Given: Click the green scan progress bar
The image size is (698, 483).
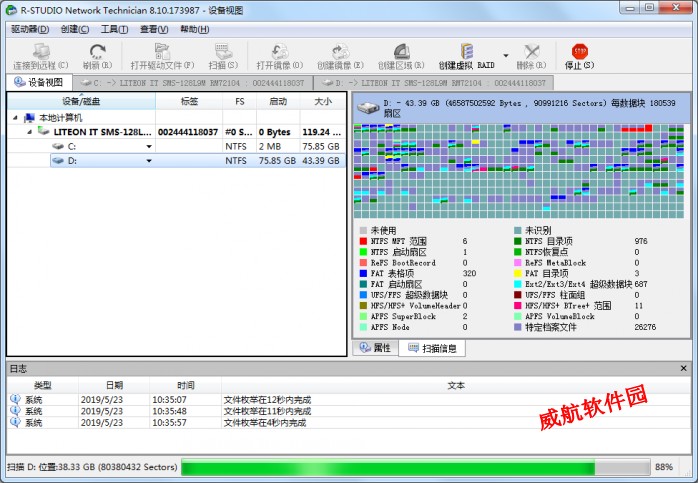Looking at the screenshot, I should (x=416, y=467).
